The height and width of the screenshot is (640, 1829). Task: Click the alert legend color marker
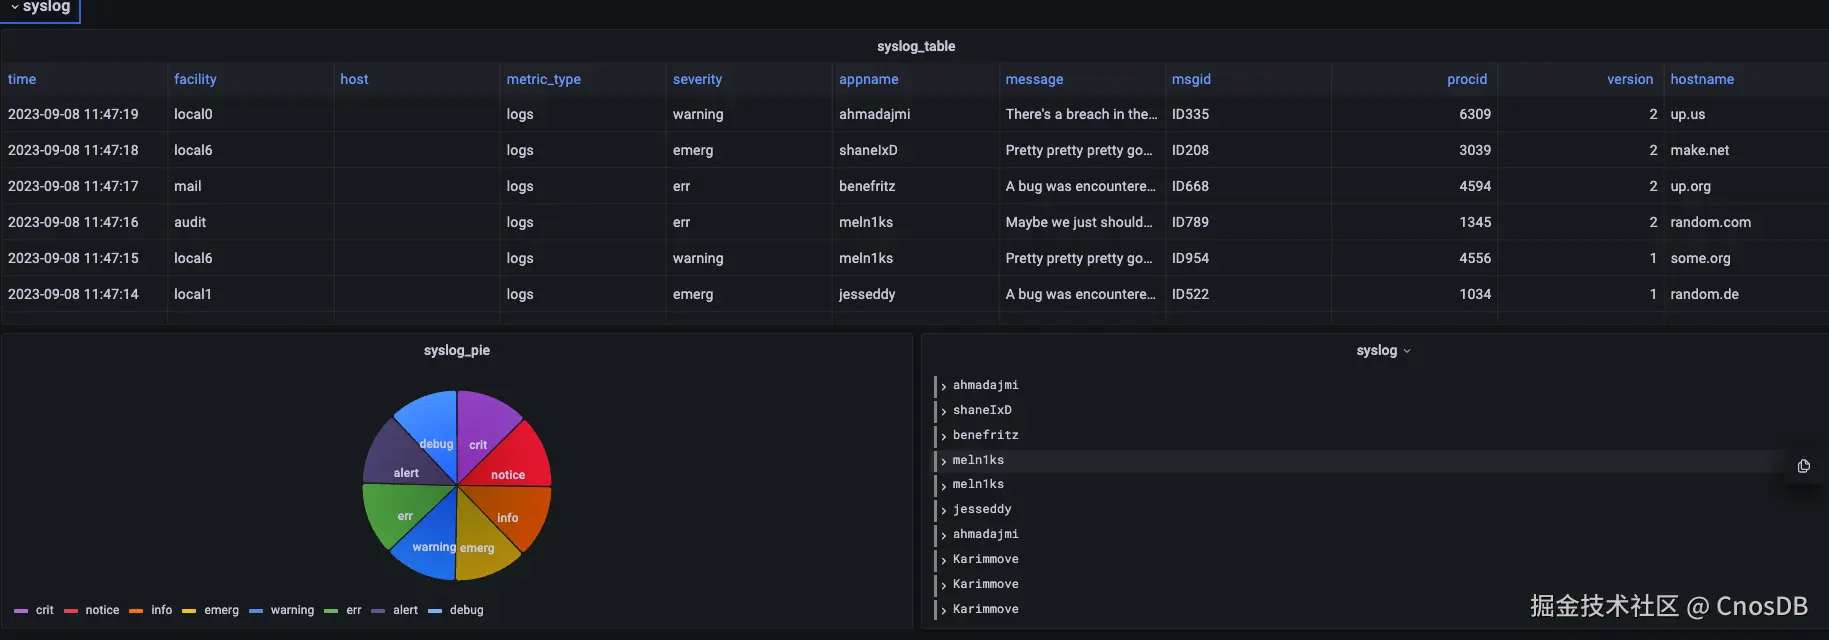click(378, 611)
